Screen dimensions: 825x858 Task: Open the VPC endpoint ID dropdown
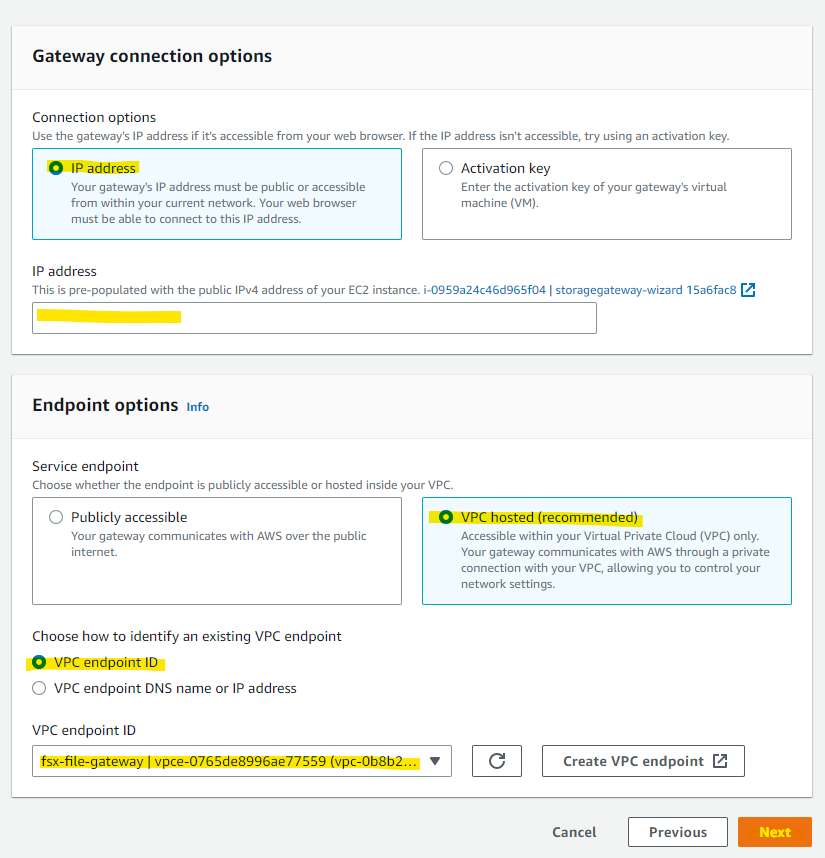tap(434, 761)
